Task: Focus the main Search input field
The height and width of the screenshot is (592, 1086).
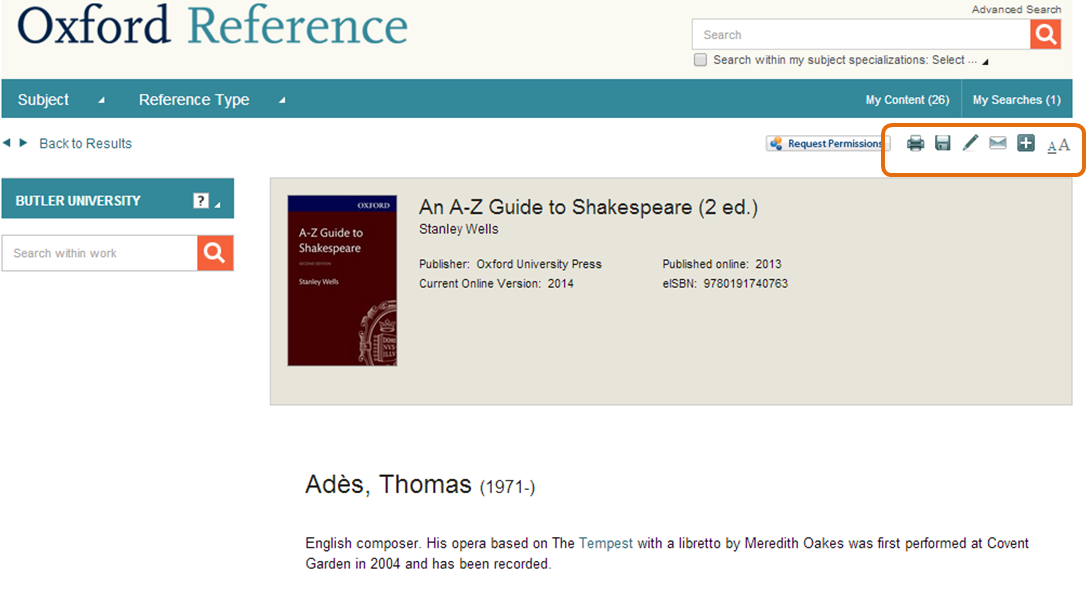Action: [x=861, y=34]
